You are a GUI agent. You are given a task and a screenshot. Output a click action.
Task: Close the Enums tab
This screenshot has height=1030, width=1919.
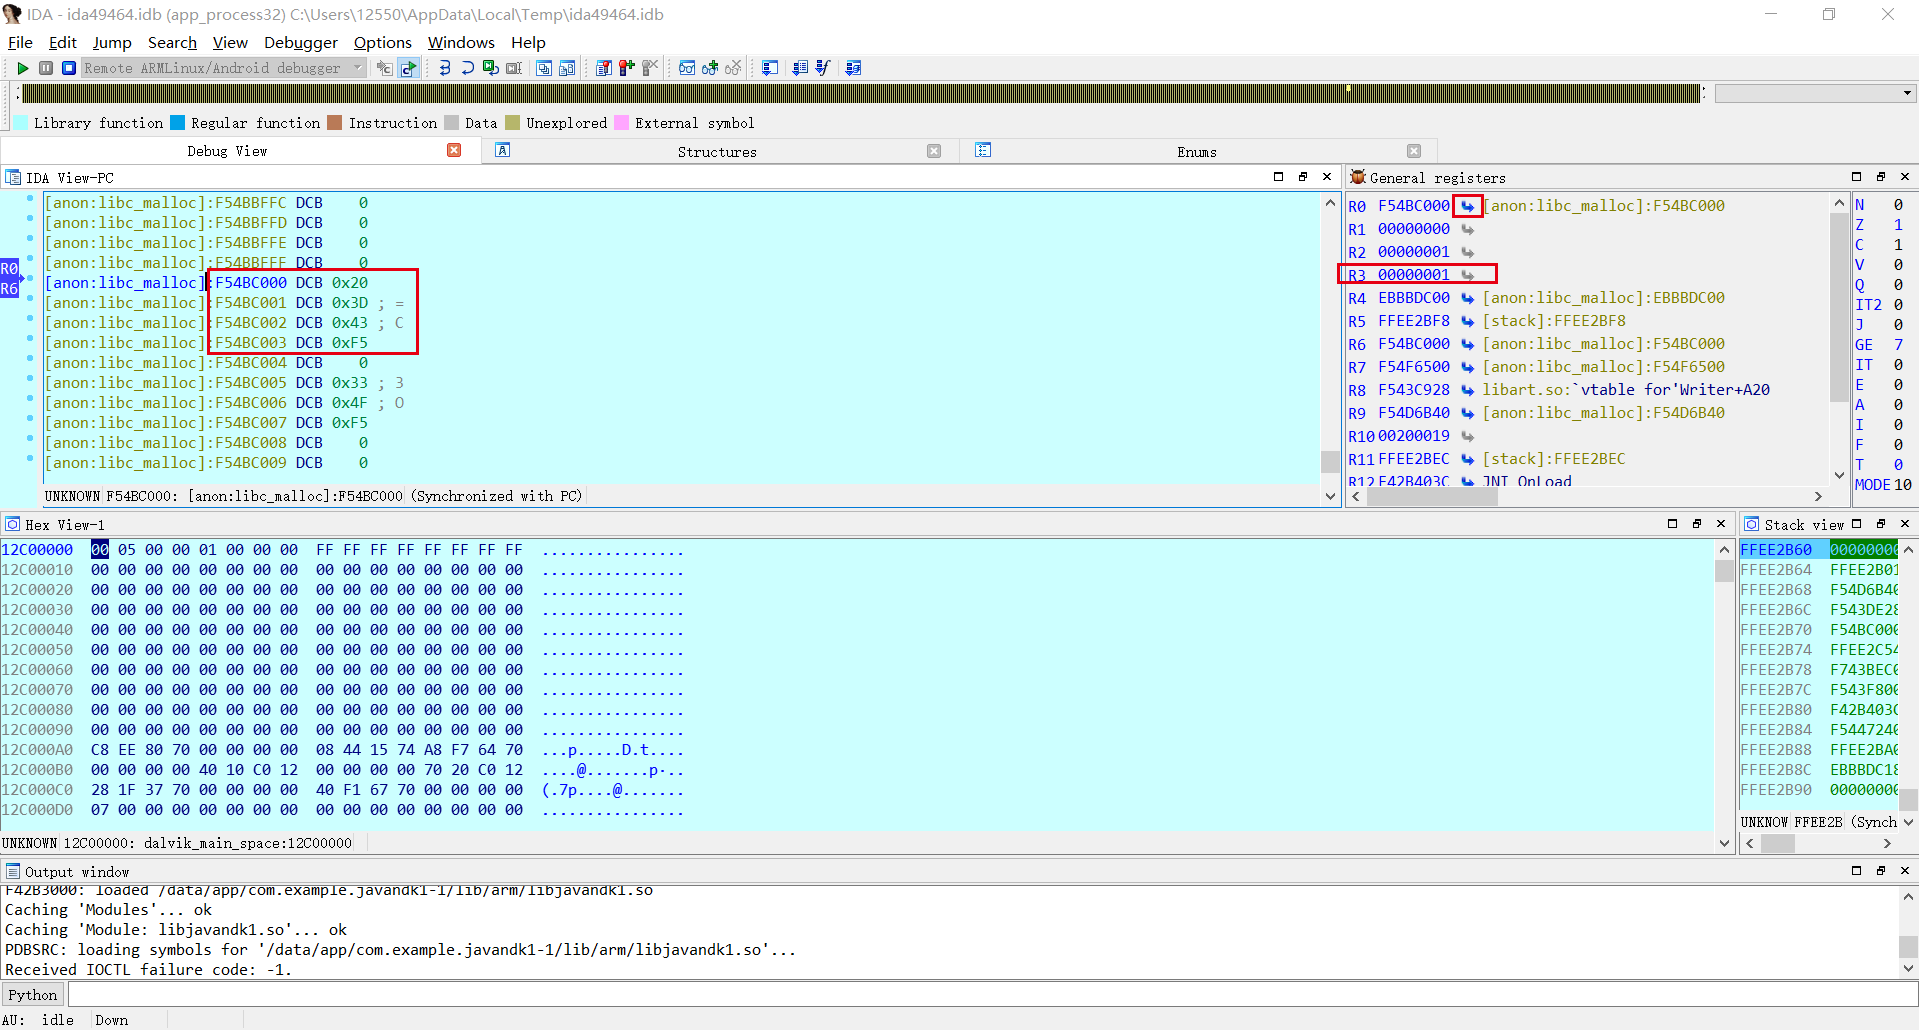click(x=1414, y=151)
